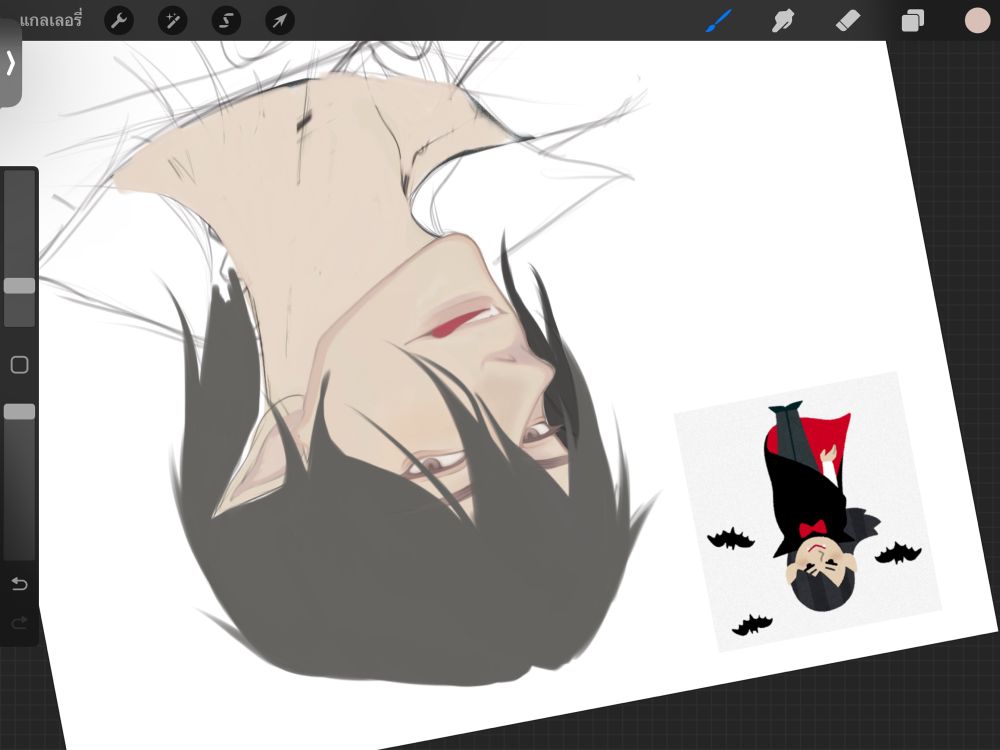Undo the last stroke
Screen dimensions: 1000x750
click(20, 584)
